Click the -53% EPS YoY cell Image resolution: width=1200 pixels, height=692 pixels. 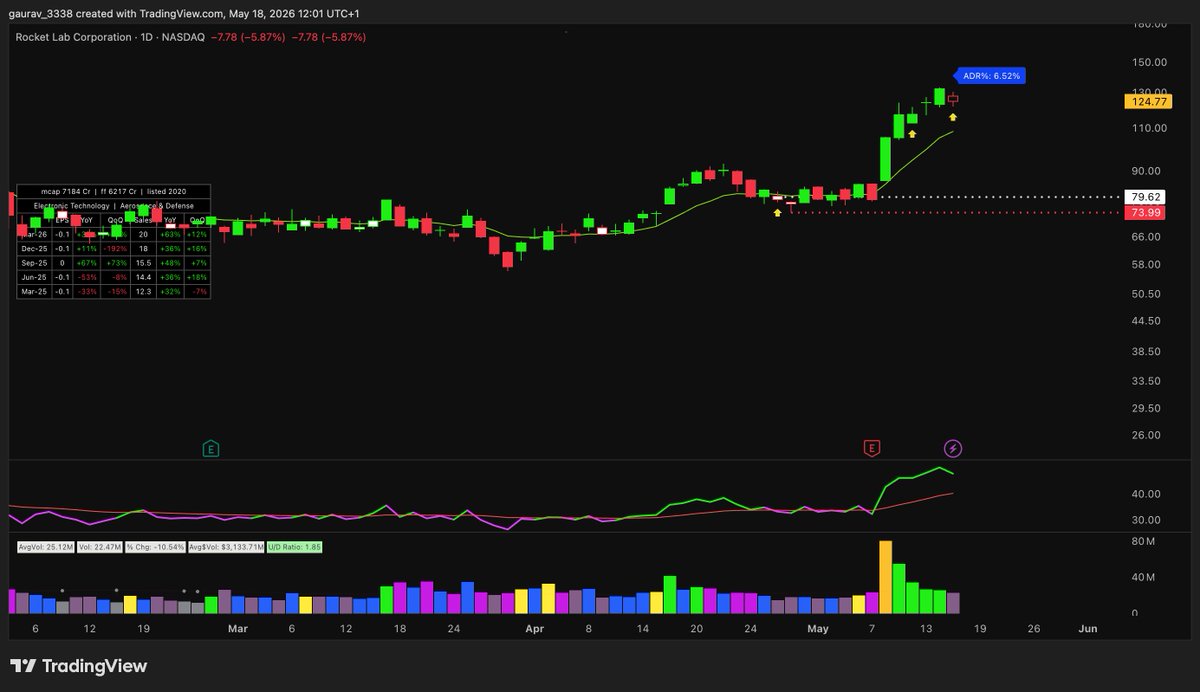pyautogui.click(x=87, y=277)
